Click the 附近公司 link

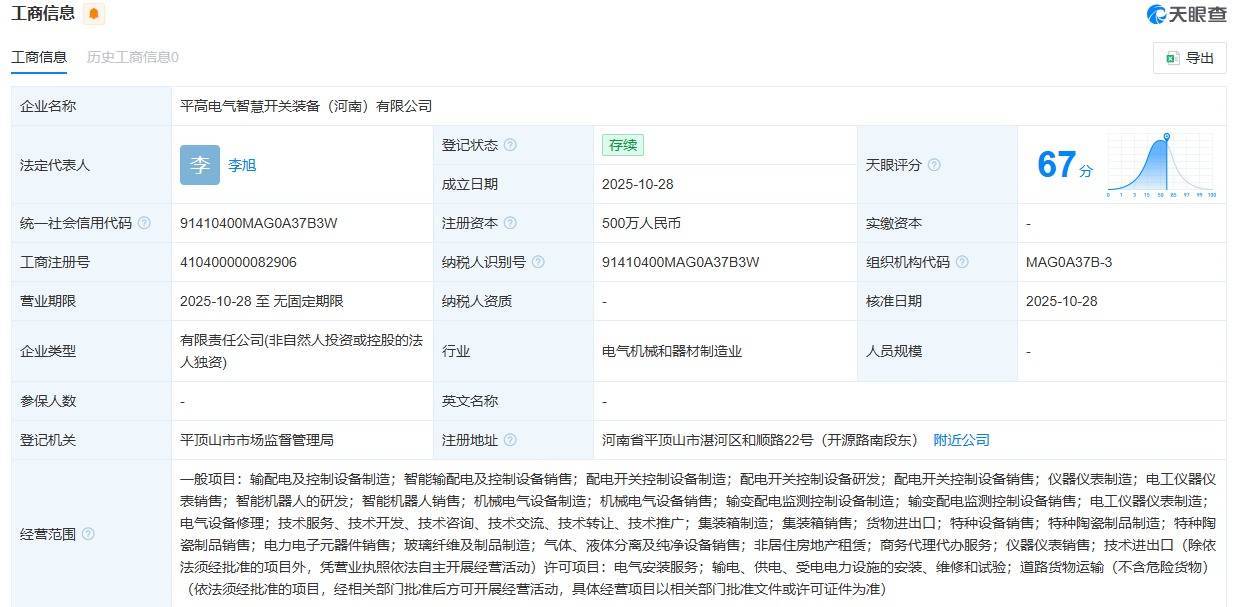pos(961,440)
